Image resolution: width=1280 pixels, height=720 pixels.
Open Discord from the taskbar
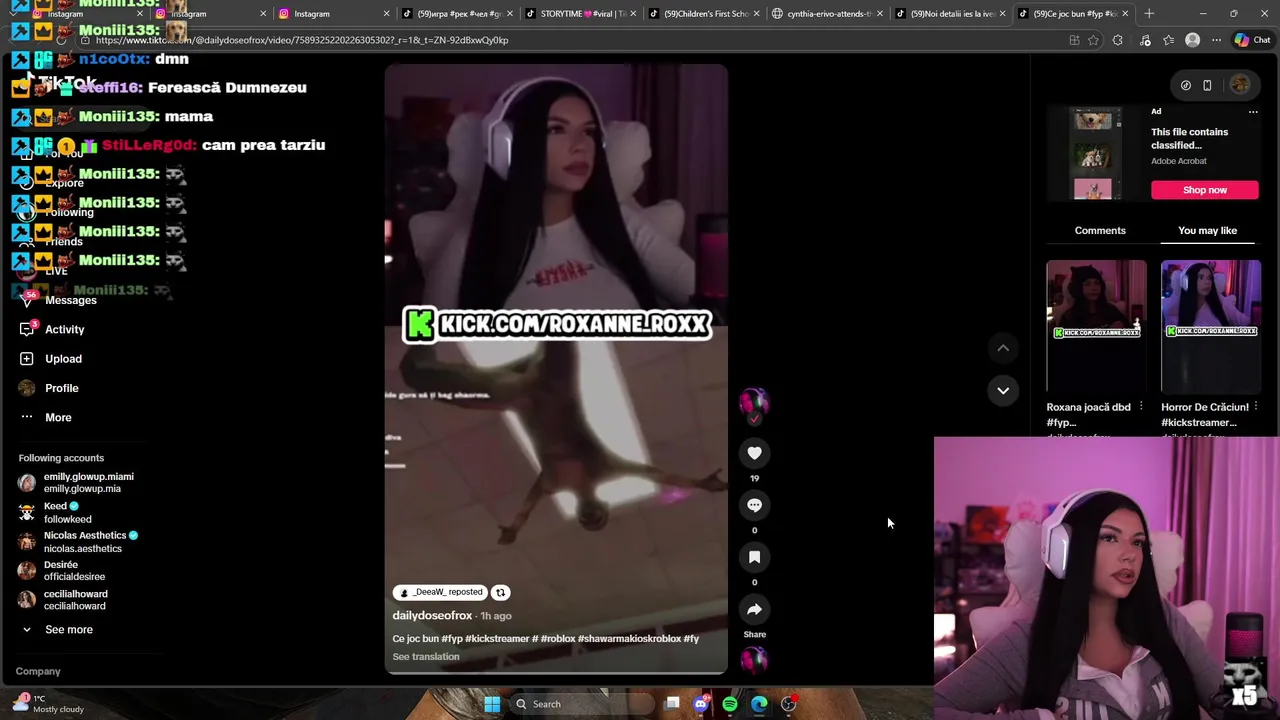click(x=701, y=704)
